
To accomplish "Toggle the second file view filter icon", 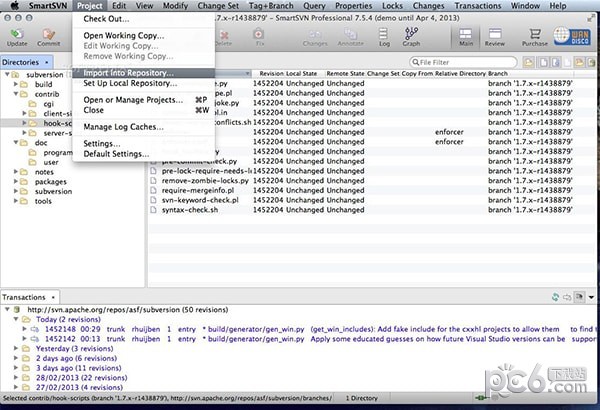I will [x=543, y=62].
